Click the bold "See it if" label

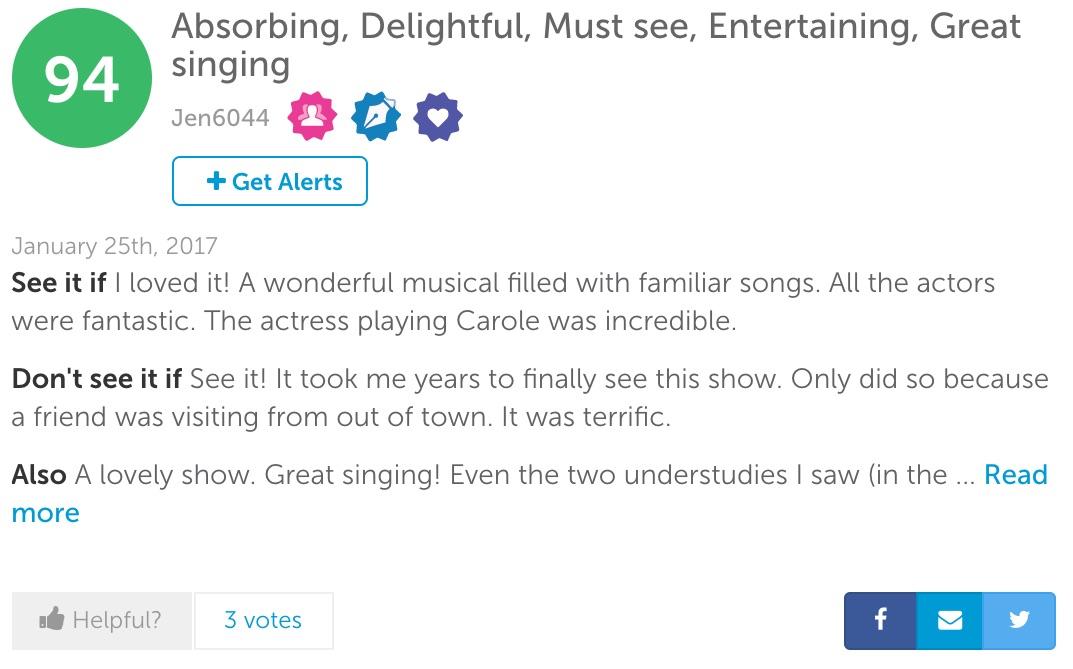pyautogui.click(x=58, y=283)
